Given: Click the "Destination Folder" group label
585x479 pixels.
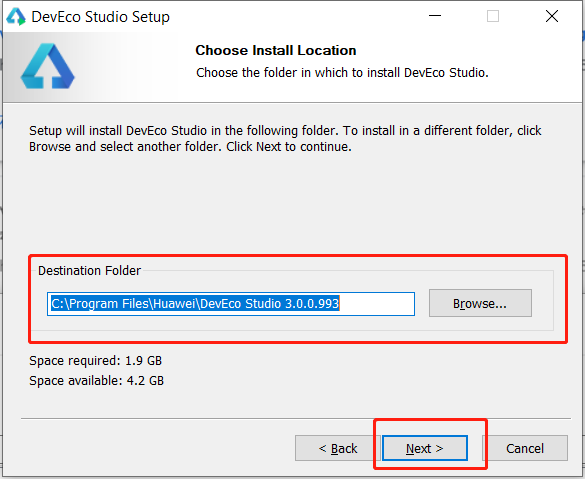Looking at the screenshot, I should [x=90, y=270].
